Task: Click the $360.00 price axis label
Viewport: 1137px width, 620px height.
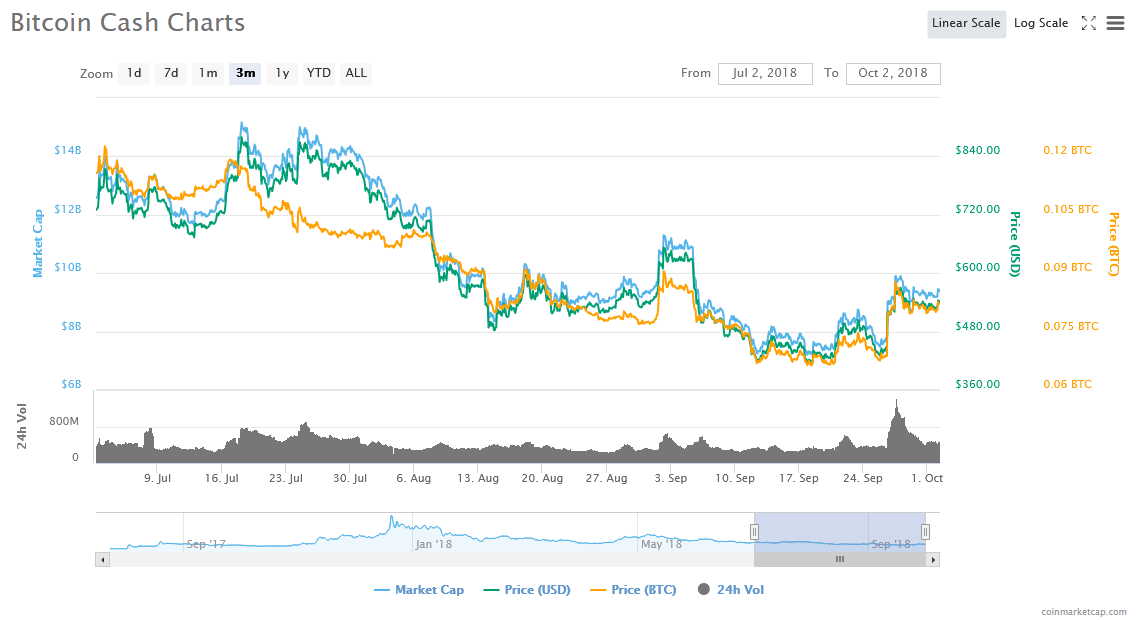Action: point(977,384)
